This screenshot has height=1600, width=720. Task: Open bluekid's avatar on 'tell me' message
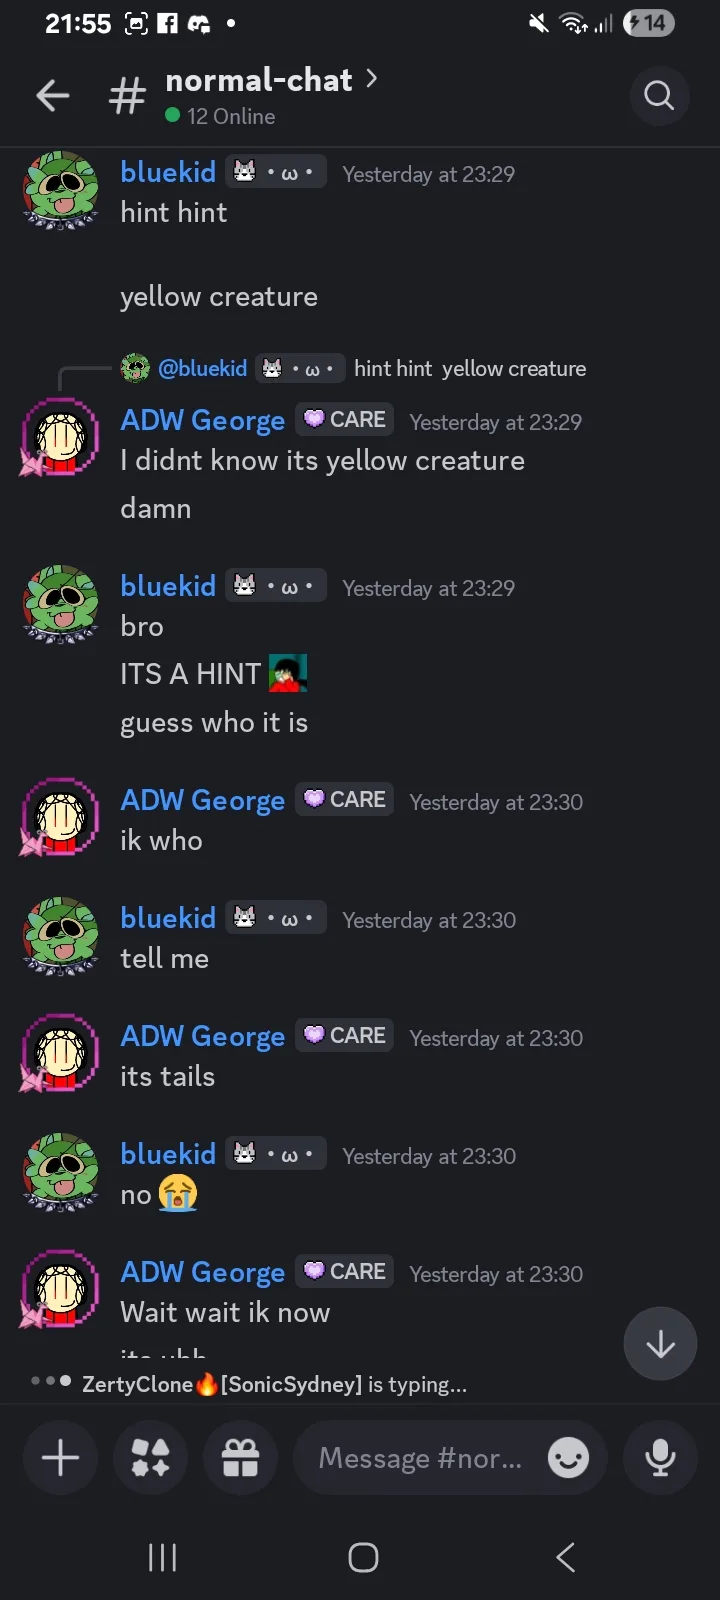coord(61,936)
